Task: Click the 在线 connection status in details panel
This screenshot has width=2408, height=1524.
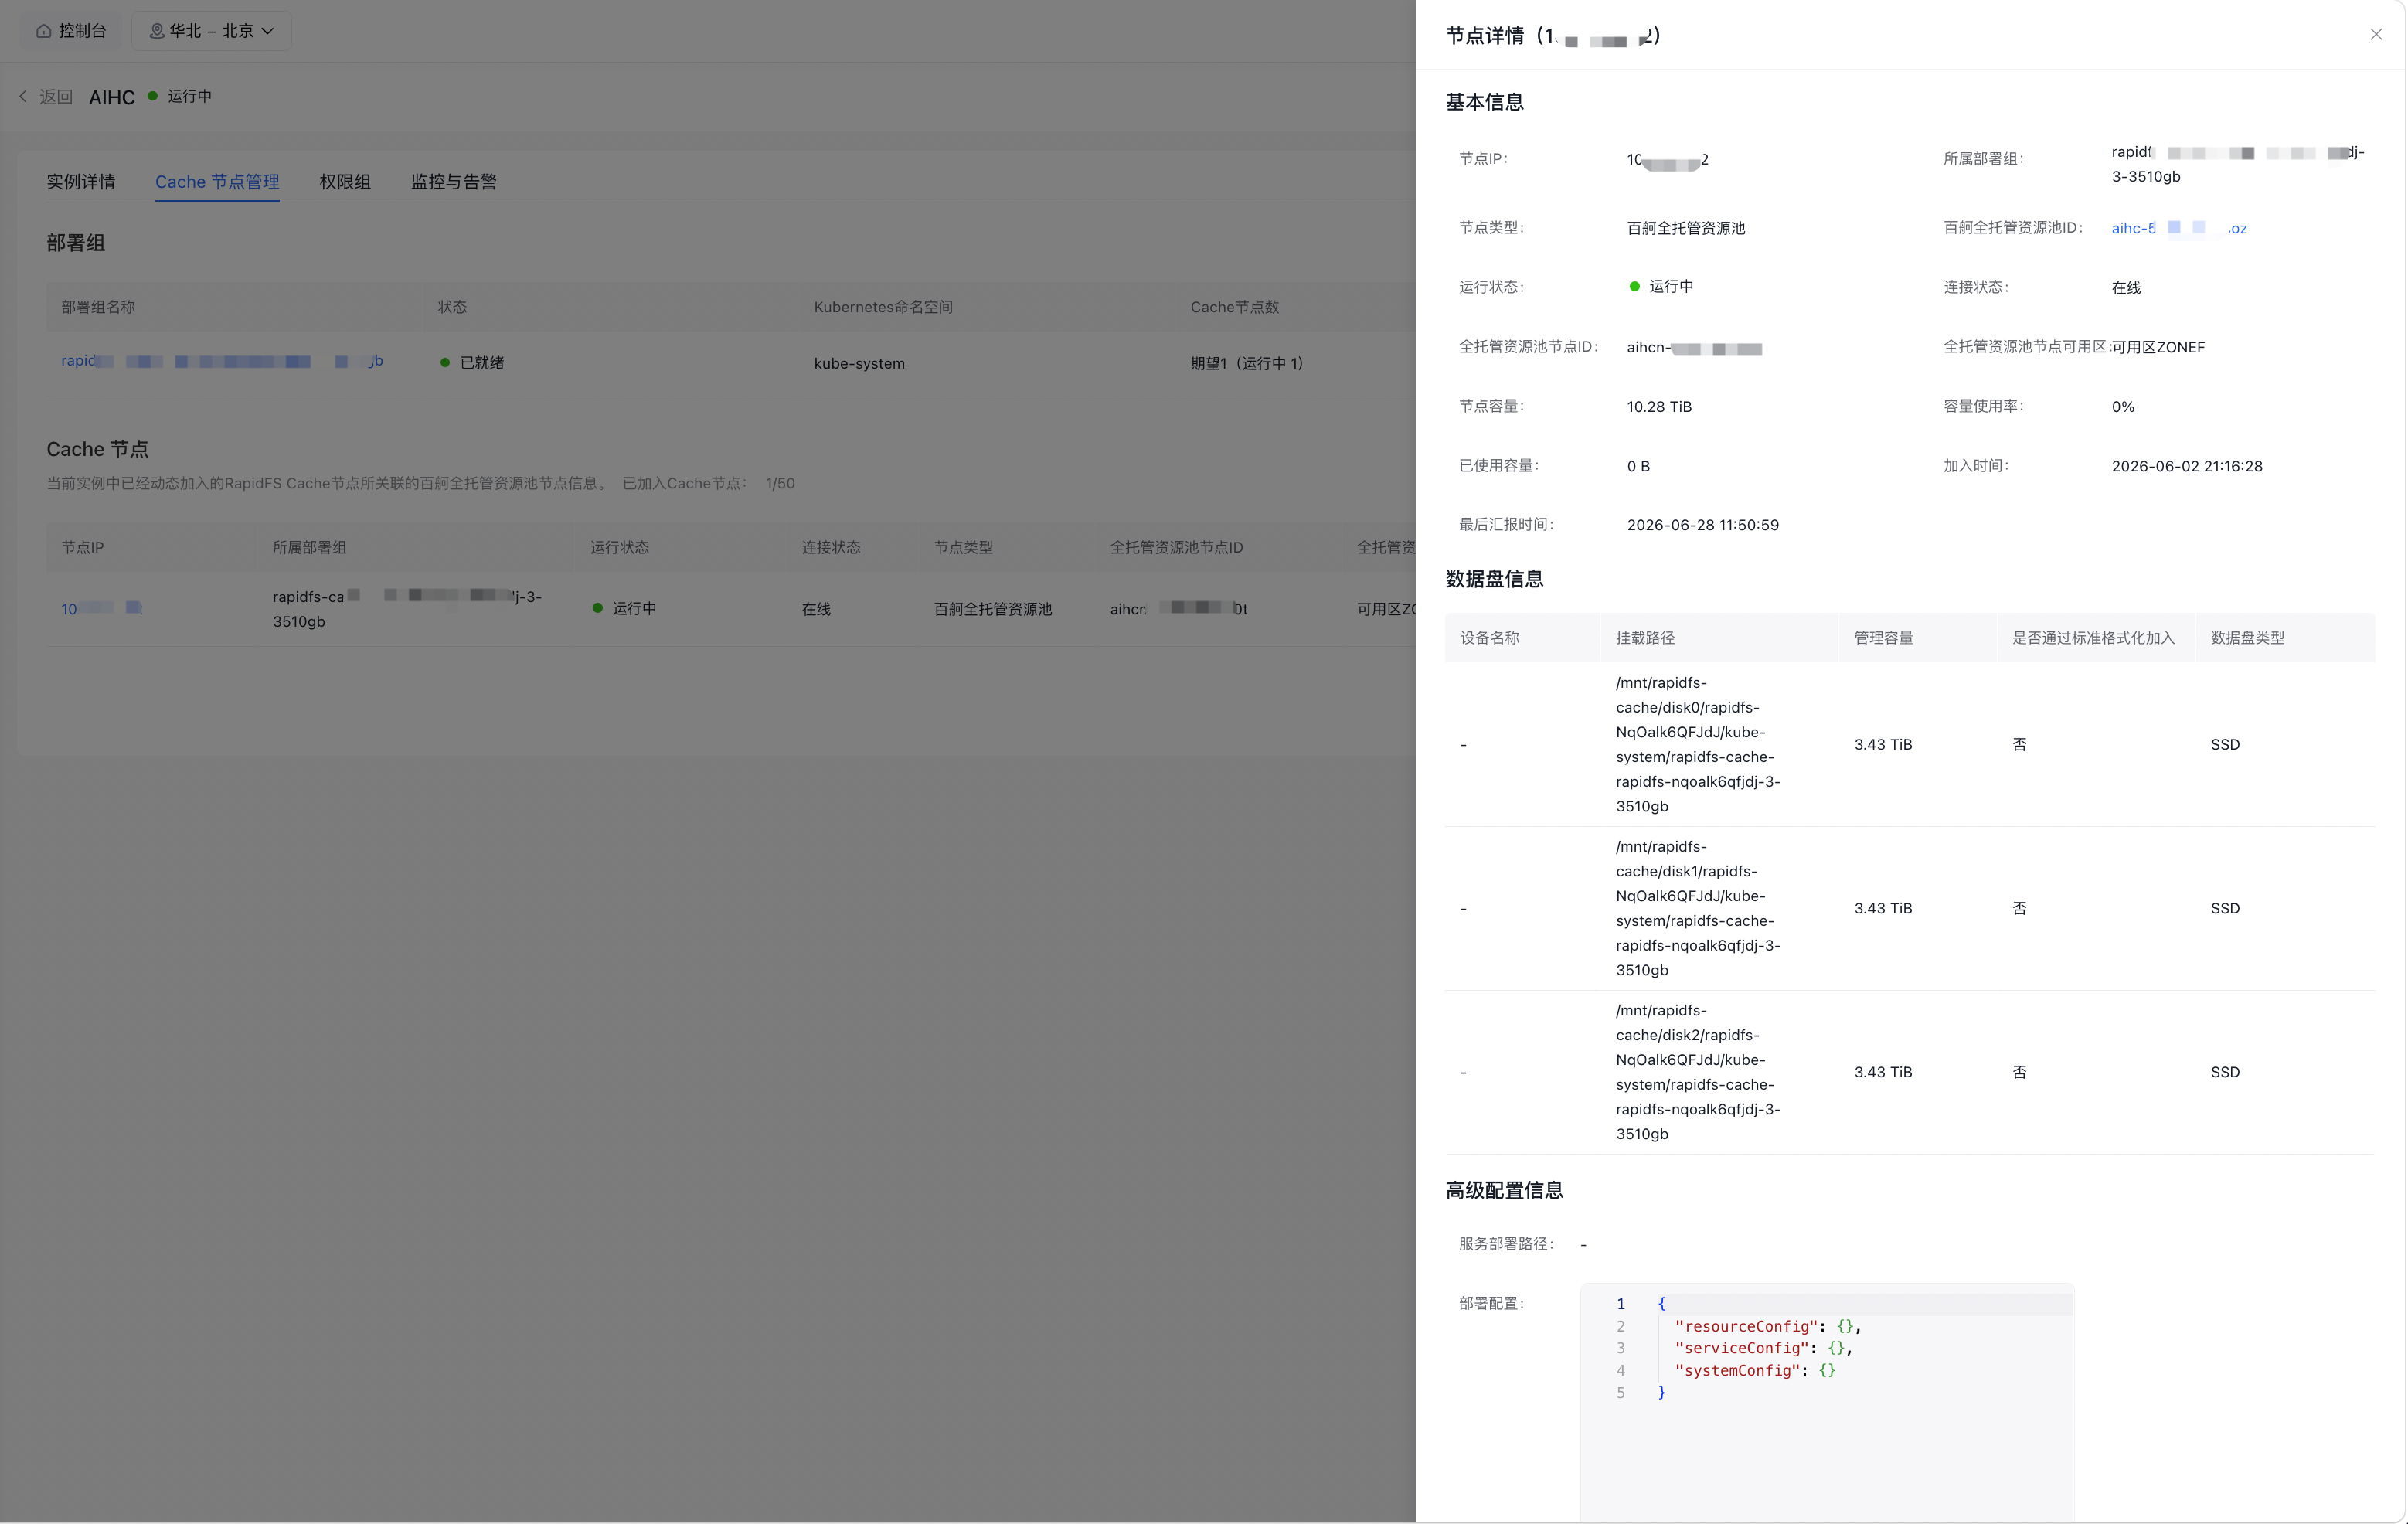Action: tap(2126, 288)
